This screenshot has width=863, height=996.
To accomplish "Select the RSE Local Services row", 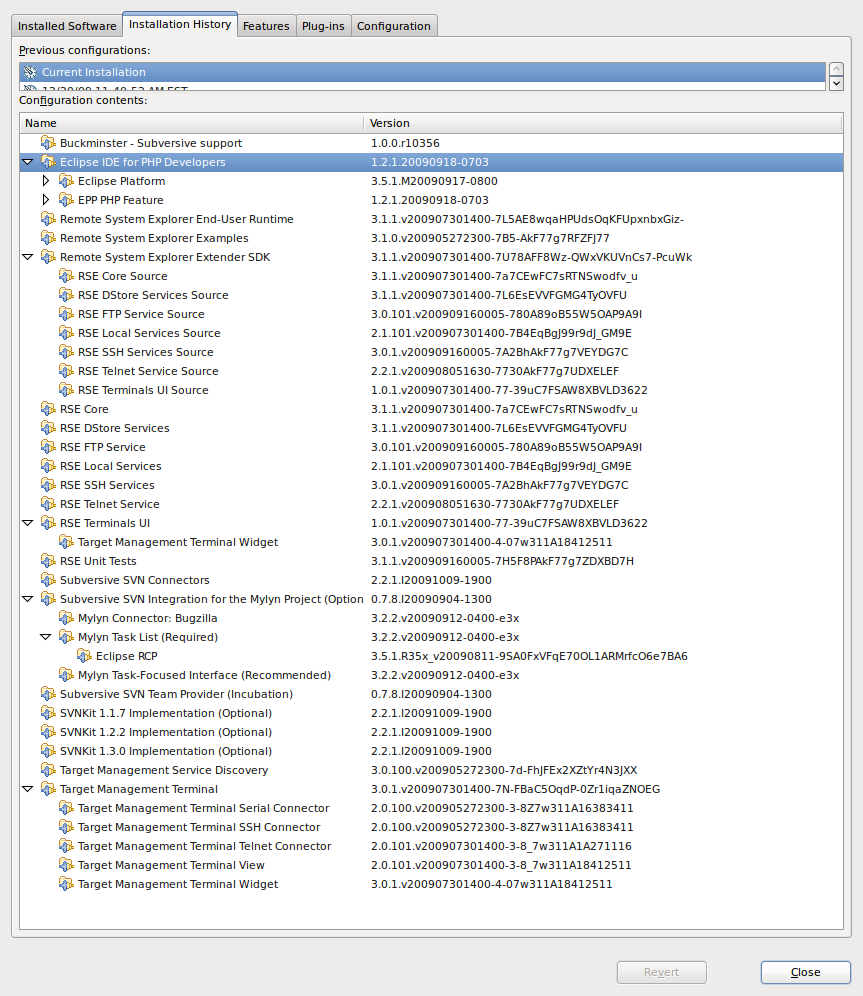I will tap(431, 466).
